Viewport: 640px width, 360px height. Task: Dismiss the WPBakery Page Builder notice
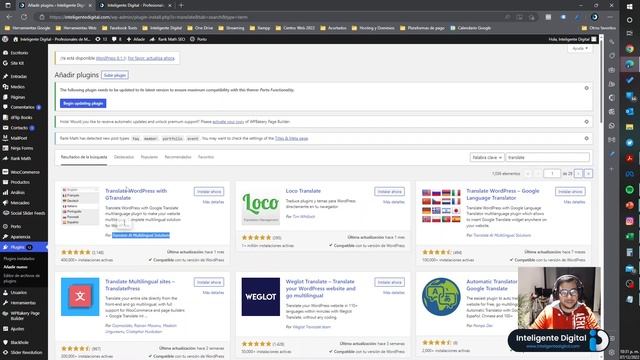pos(587,122)
